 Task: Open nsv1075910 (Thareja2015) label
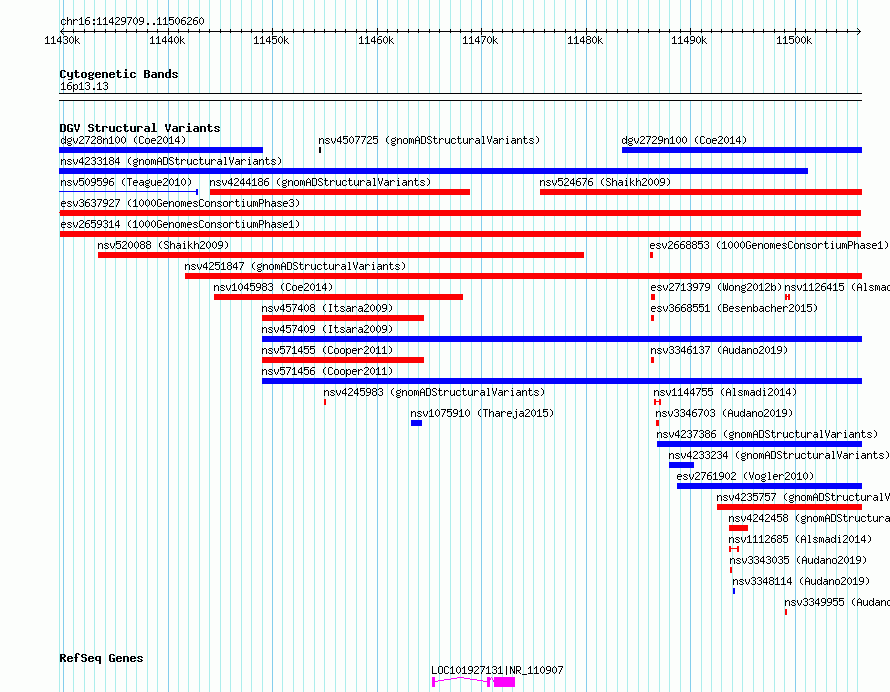tap(482, 413)
